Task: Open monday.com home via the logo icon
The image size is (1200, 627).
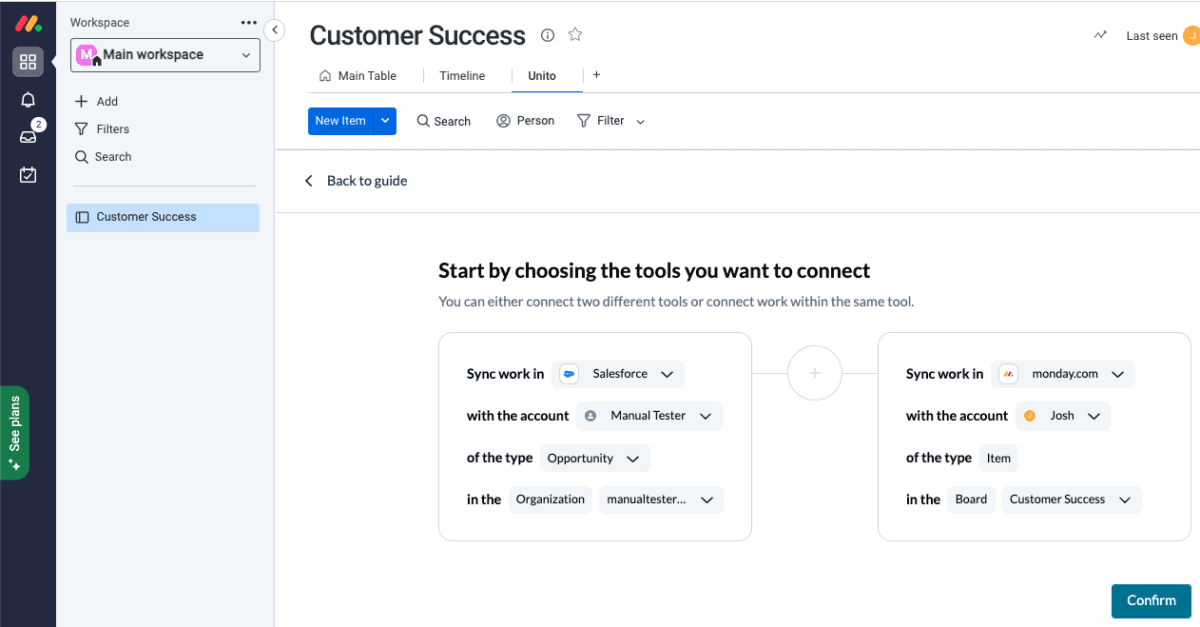Action: point(27,21)
